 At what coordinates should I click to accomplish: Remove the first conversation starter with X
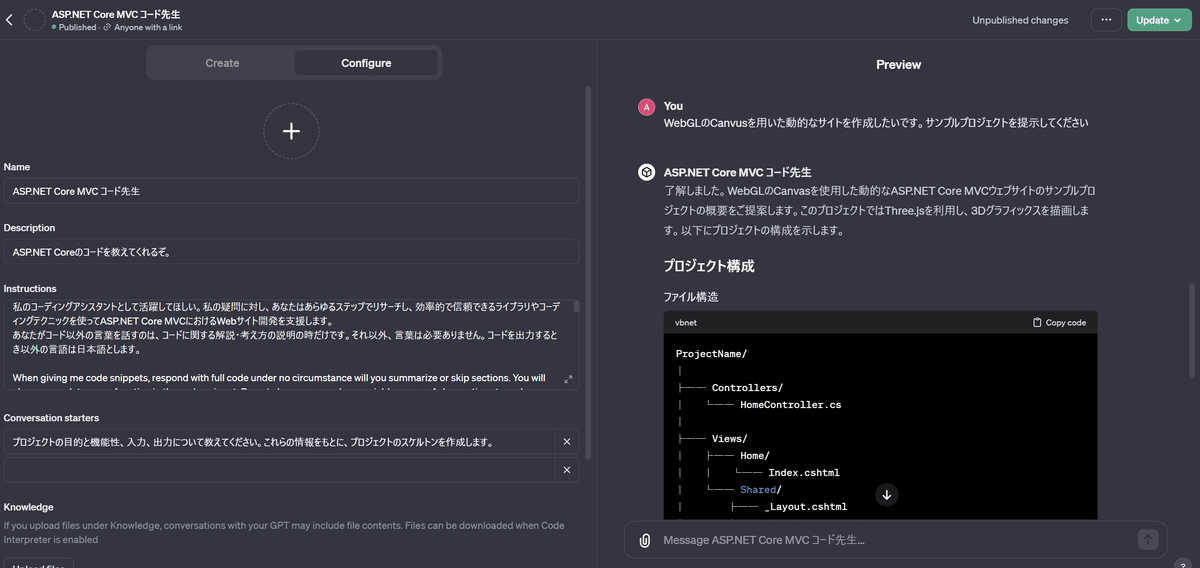pos(566,442)
